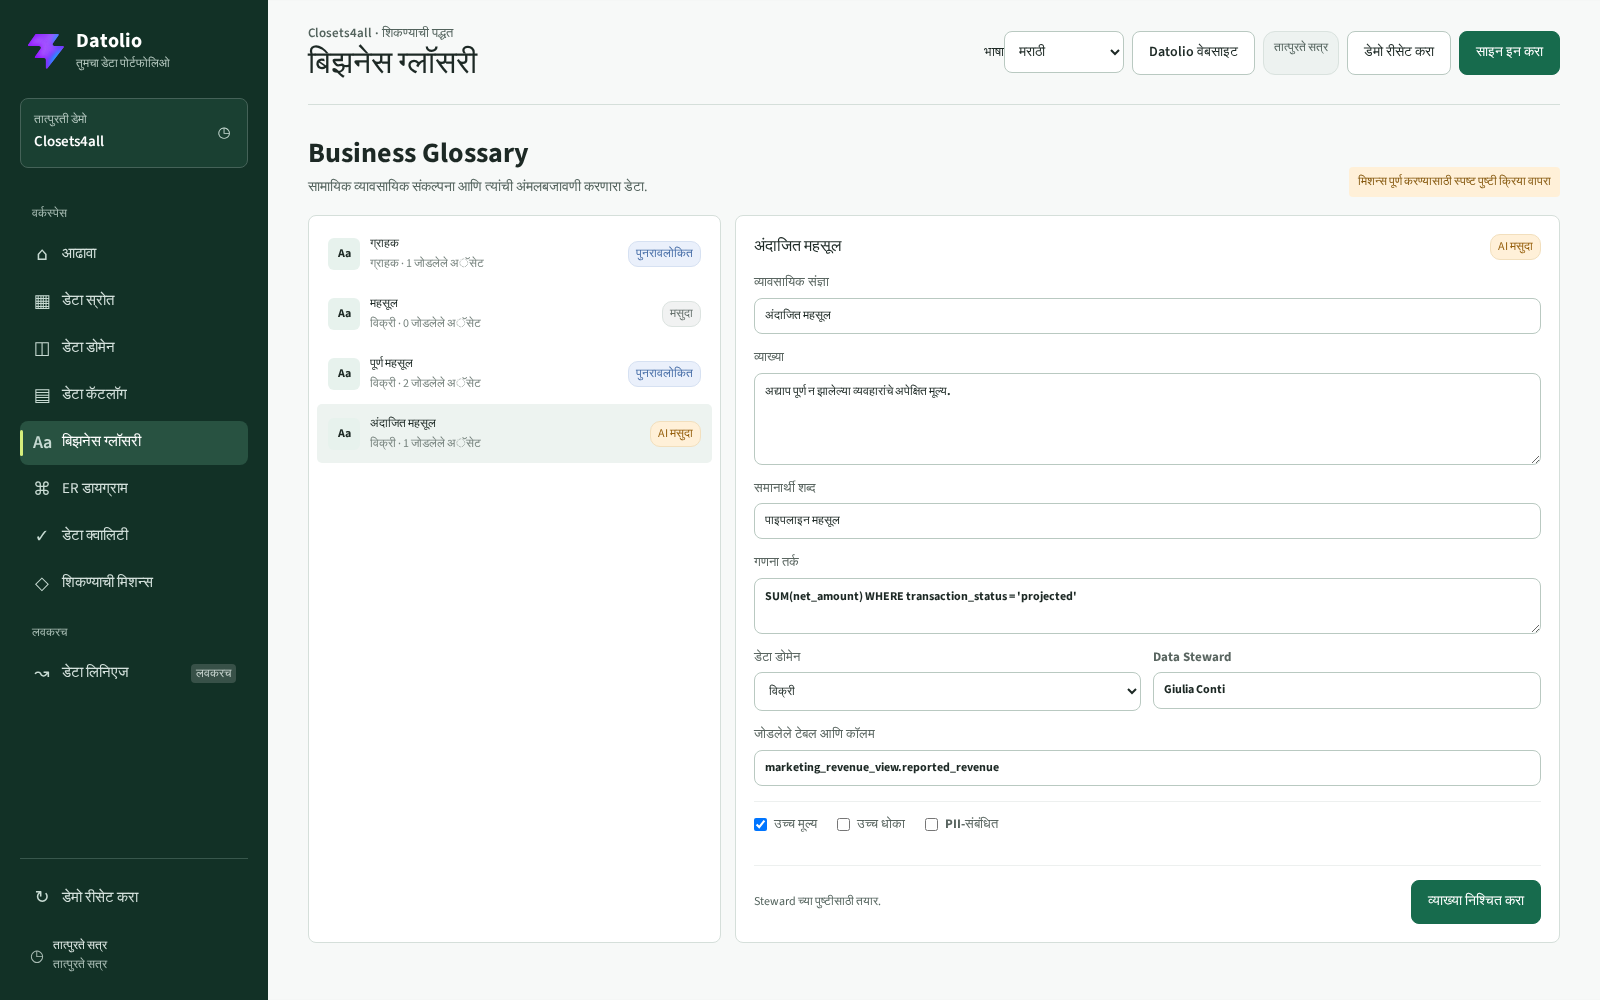Toggle the उच्च मूल्य checkbox
Image resolution: width=1600 pixels, height=1000 pixels.
760,825
